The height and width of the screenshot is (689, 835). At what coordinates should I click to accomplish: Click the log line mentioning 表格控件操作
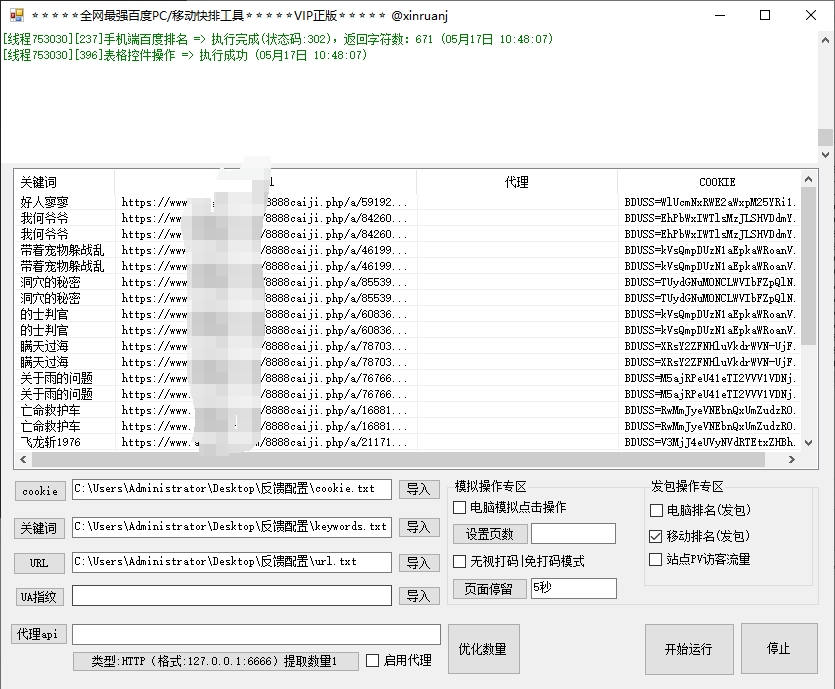(x=185, y=55)
